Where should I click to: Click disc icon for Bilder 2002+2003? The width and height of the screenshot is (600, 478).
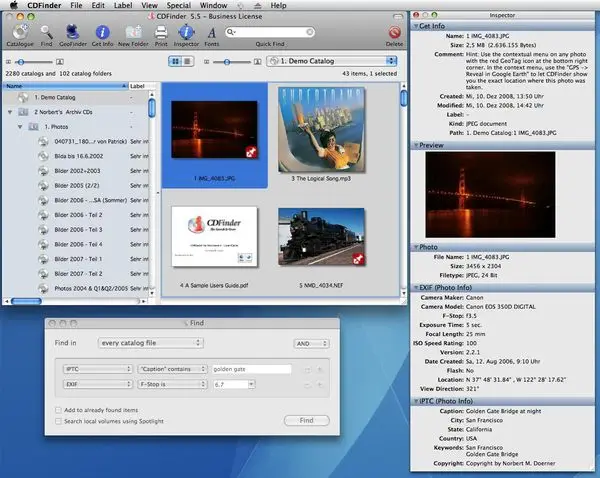43,171
